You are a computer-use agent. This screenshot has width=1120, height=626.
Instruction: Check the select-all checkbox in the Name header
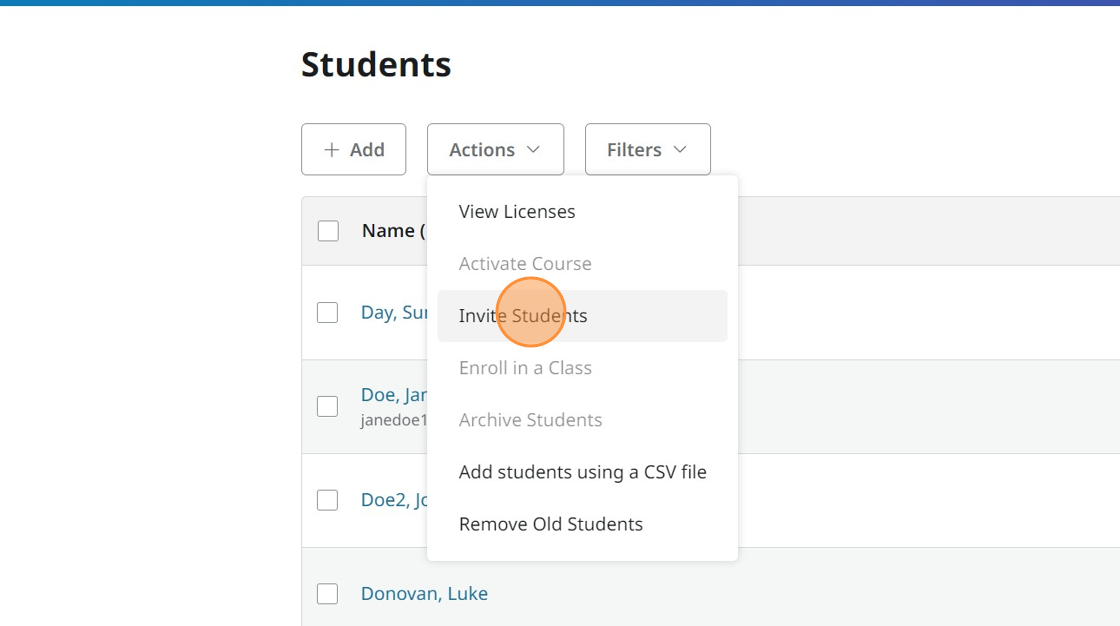coord(328,230)
